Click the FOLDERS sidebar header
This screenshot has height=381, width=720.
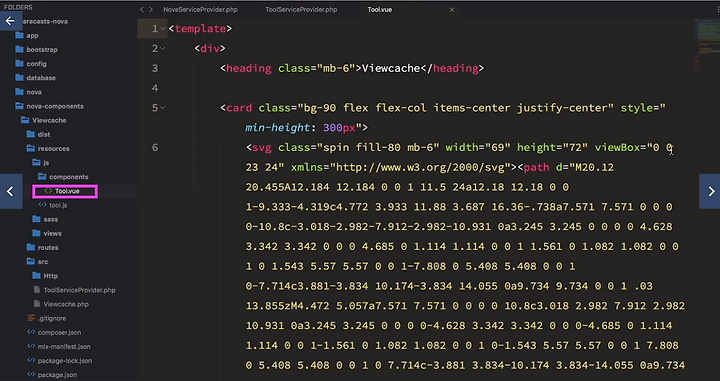pyautogui.click(x=18, y=7)
